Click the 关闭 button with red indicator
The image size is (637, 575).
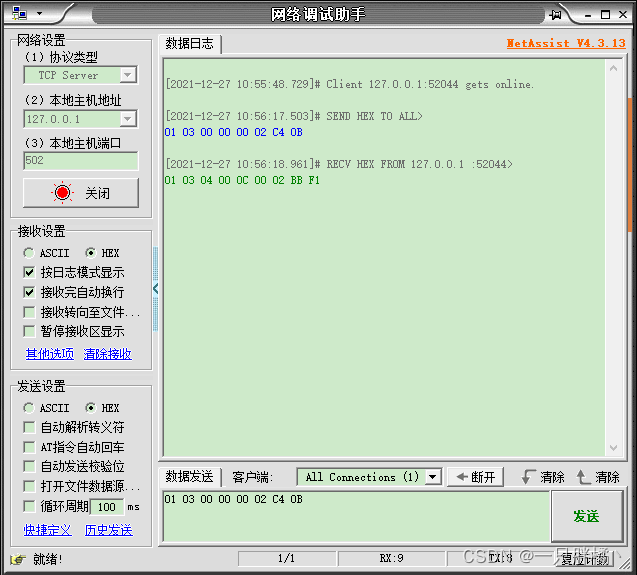[80, 193]
